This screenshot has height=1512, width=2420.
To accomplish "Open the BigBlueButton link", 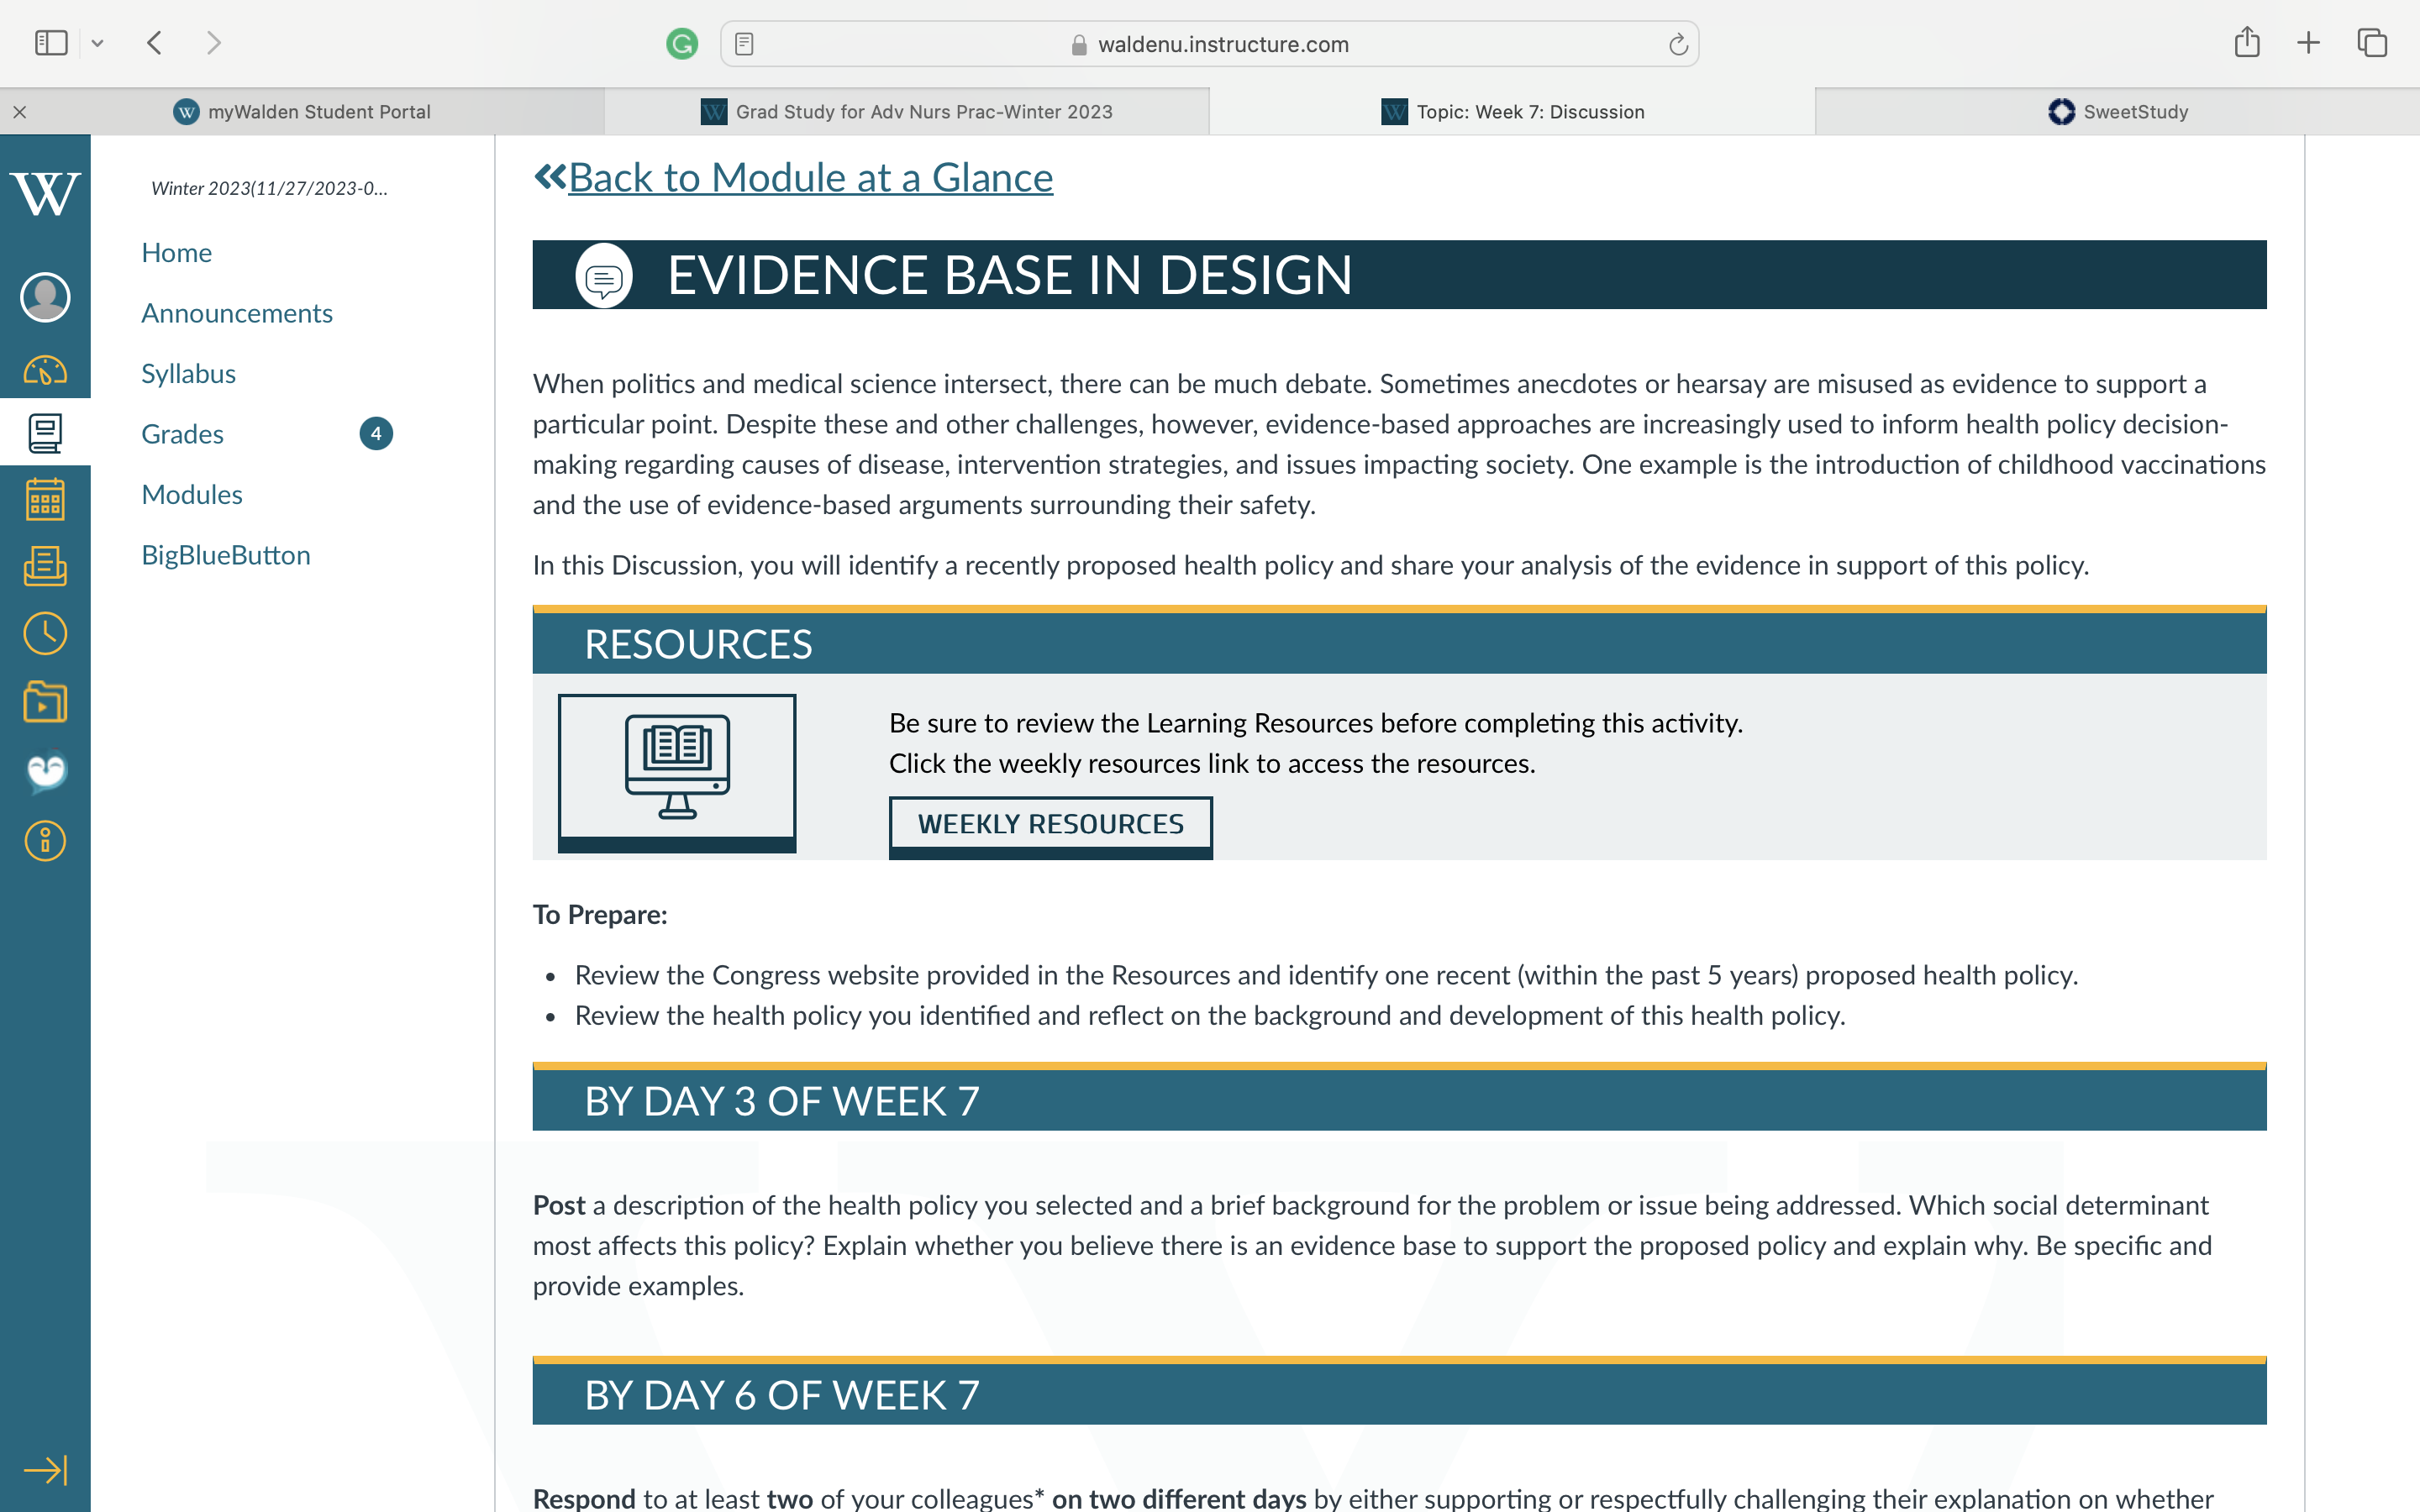I will (226, 555).
